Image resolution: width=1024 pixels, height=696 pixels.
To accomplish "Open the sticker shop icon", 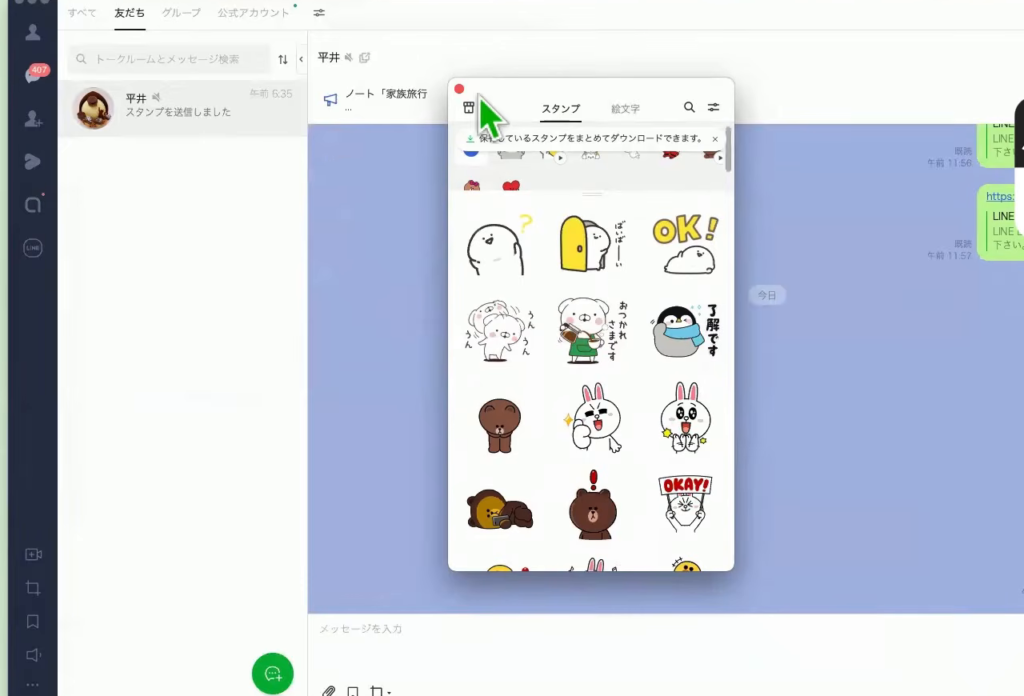I will click(468, 108).
